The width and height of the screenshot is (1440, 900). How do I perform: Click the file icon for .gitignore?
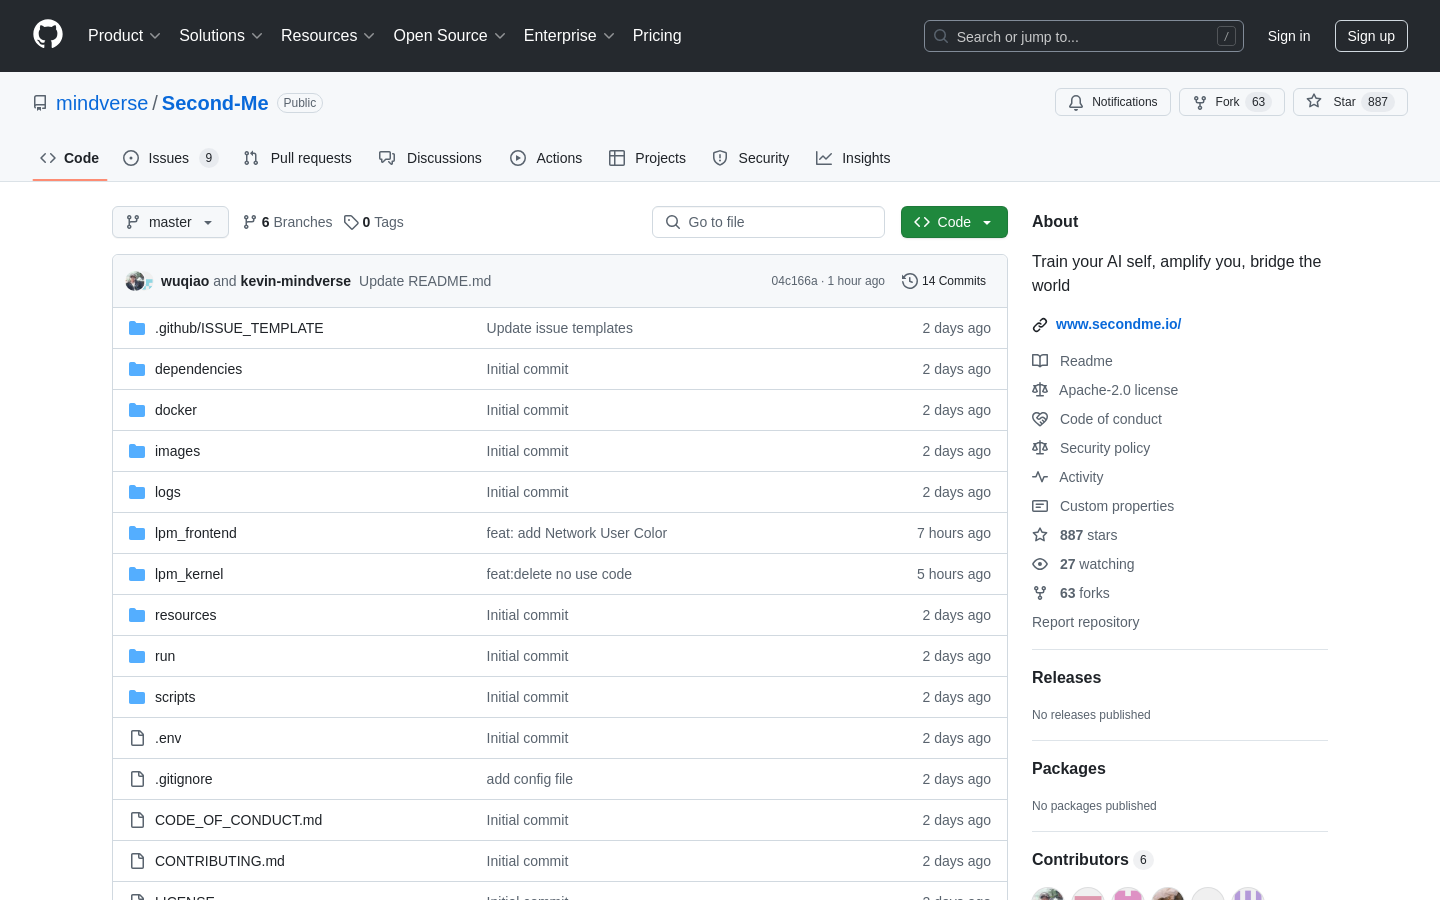pos(137,779)
